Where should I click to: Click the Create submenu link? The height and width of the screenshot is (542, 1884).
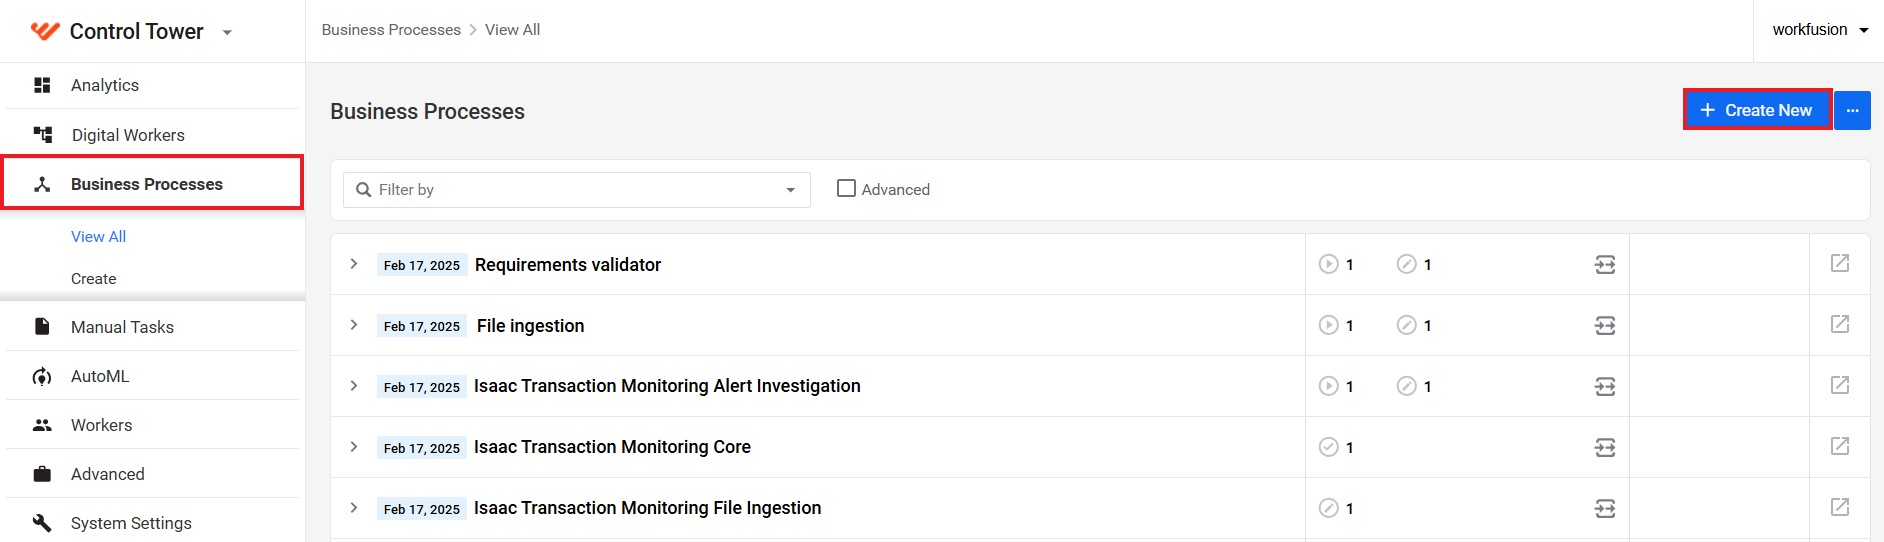[93, 279]
